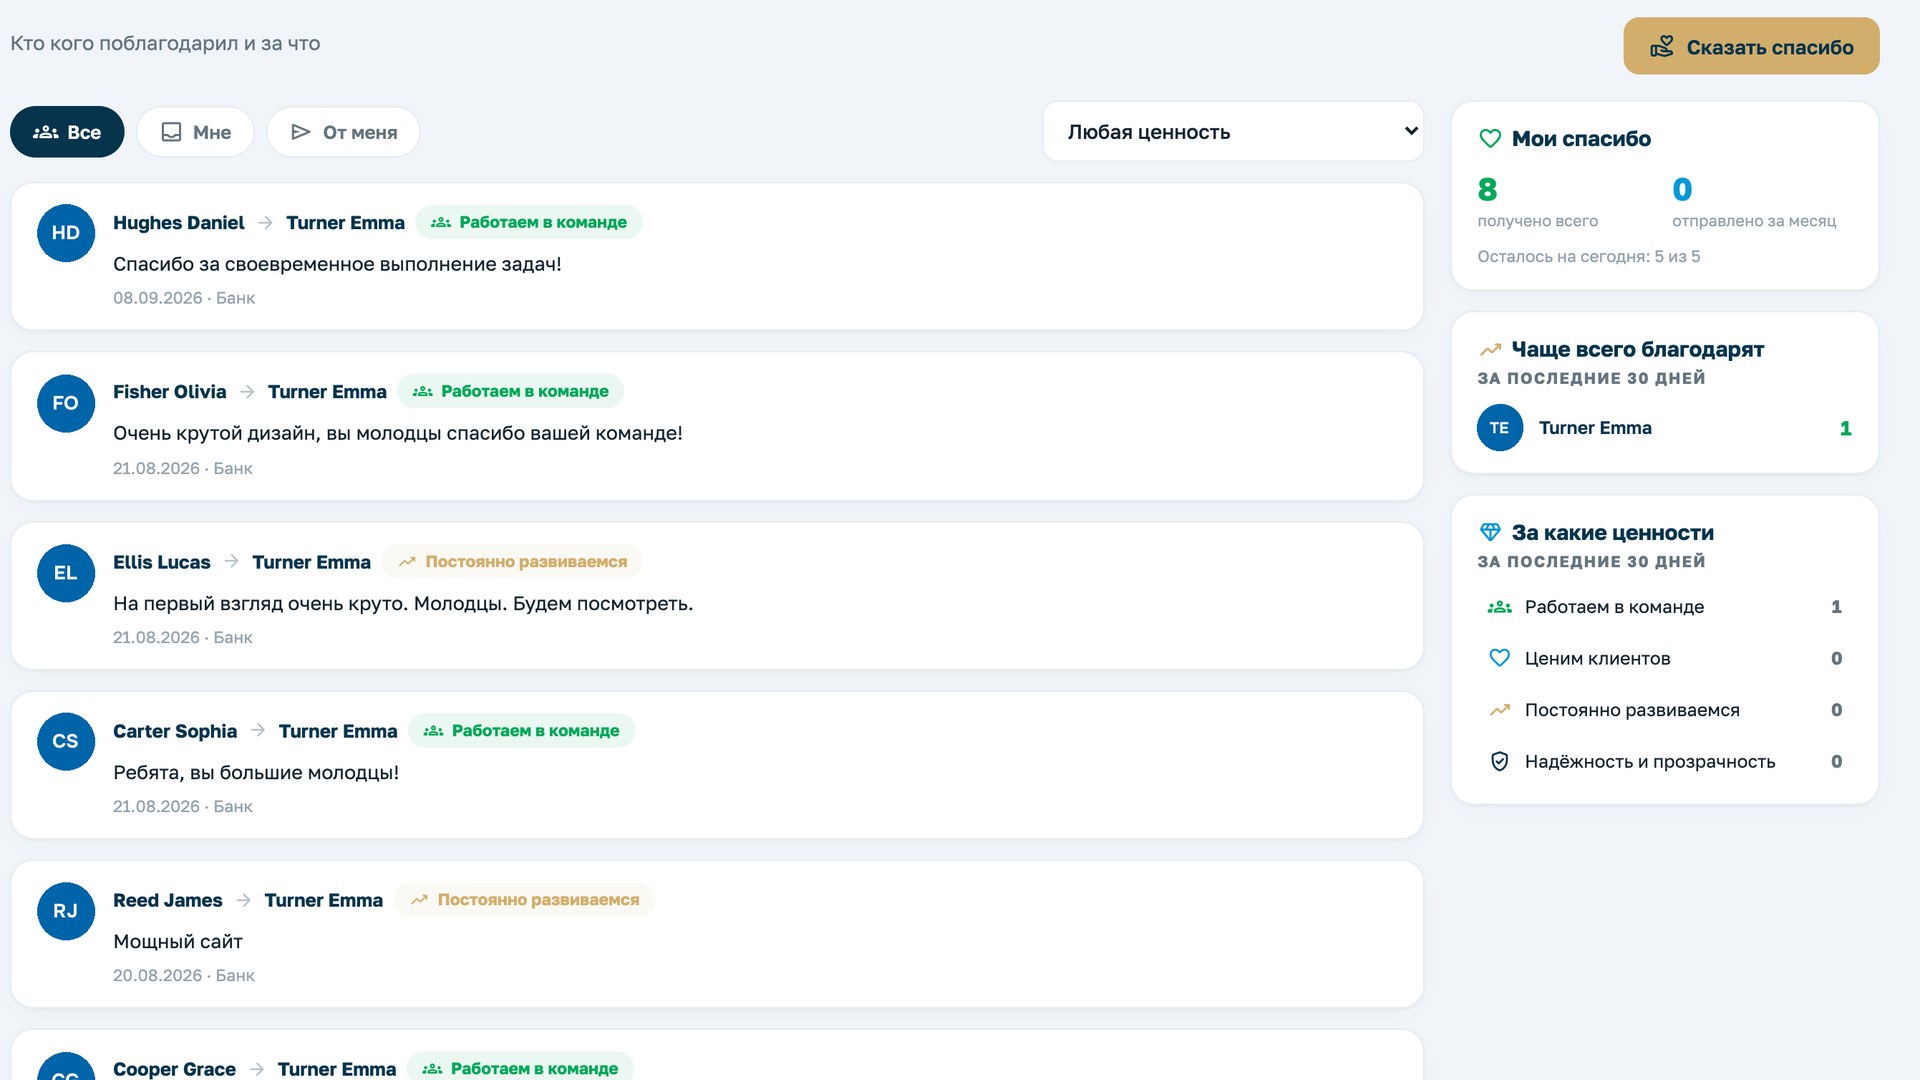The width and height of the screenshot is (1920, 1080).
Task: Open Fisher Olivia's profile name link
Action: (x=170, y=392)
